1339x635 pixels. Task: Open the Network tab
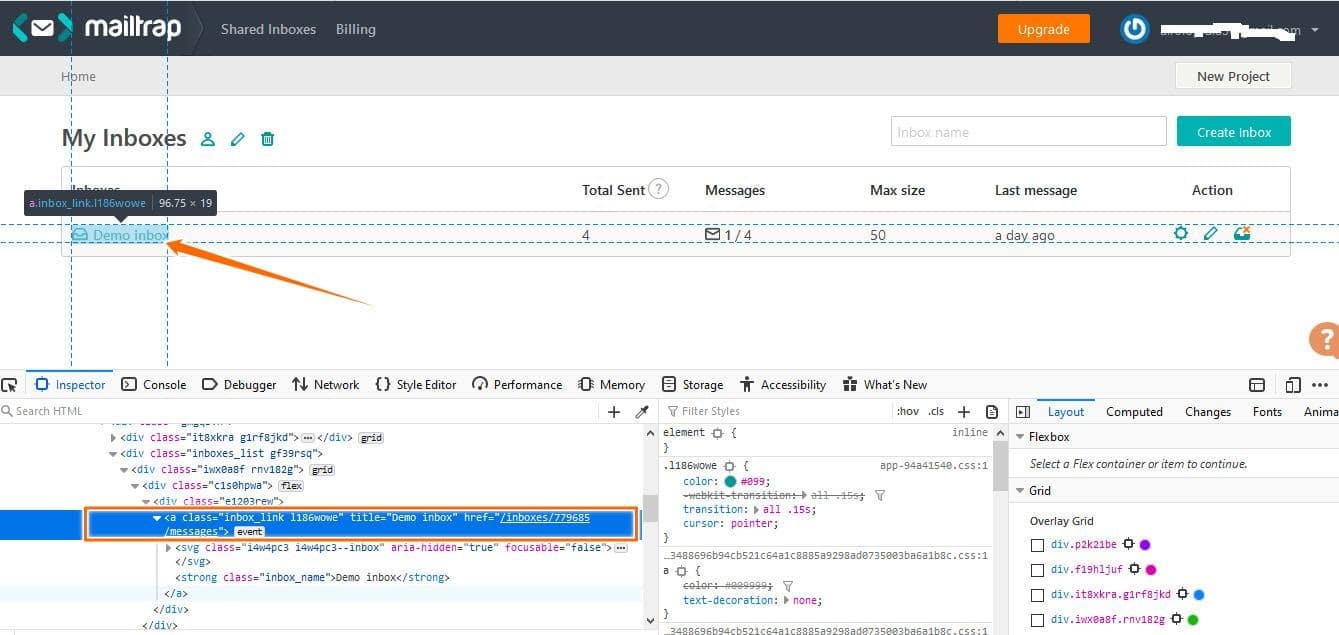pyautogui.click(x=326, y=385)
